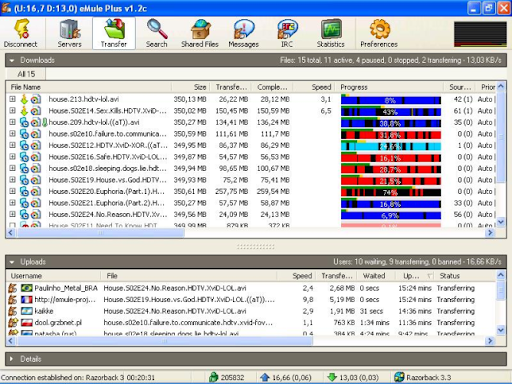
Task: Select House.S02E20.Euphoria.(Part.1) download
Action: (252, 191)
